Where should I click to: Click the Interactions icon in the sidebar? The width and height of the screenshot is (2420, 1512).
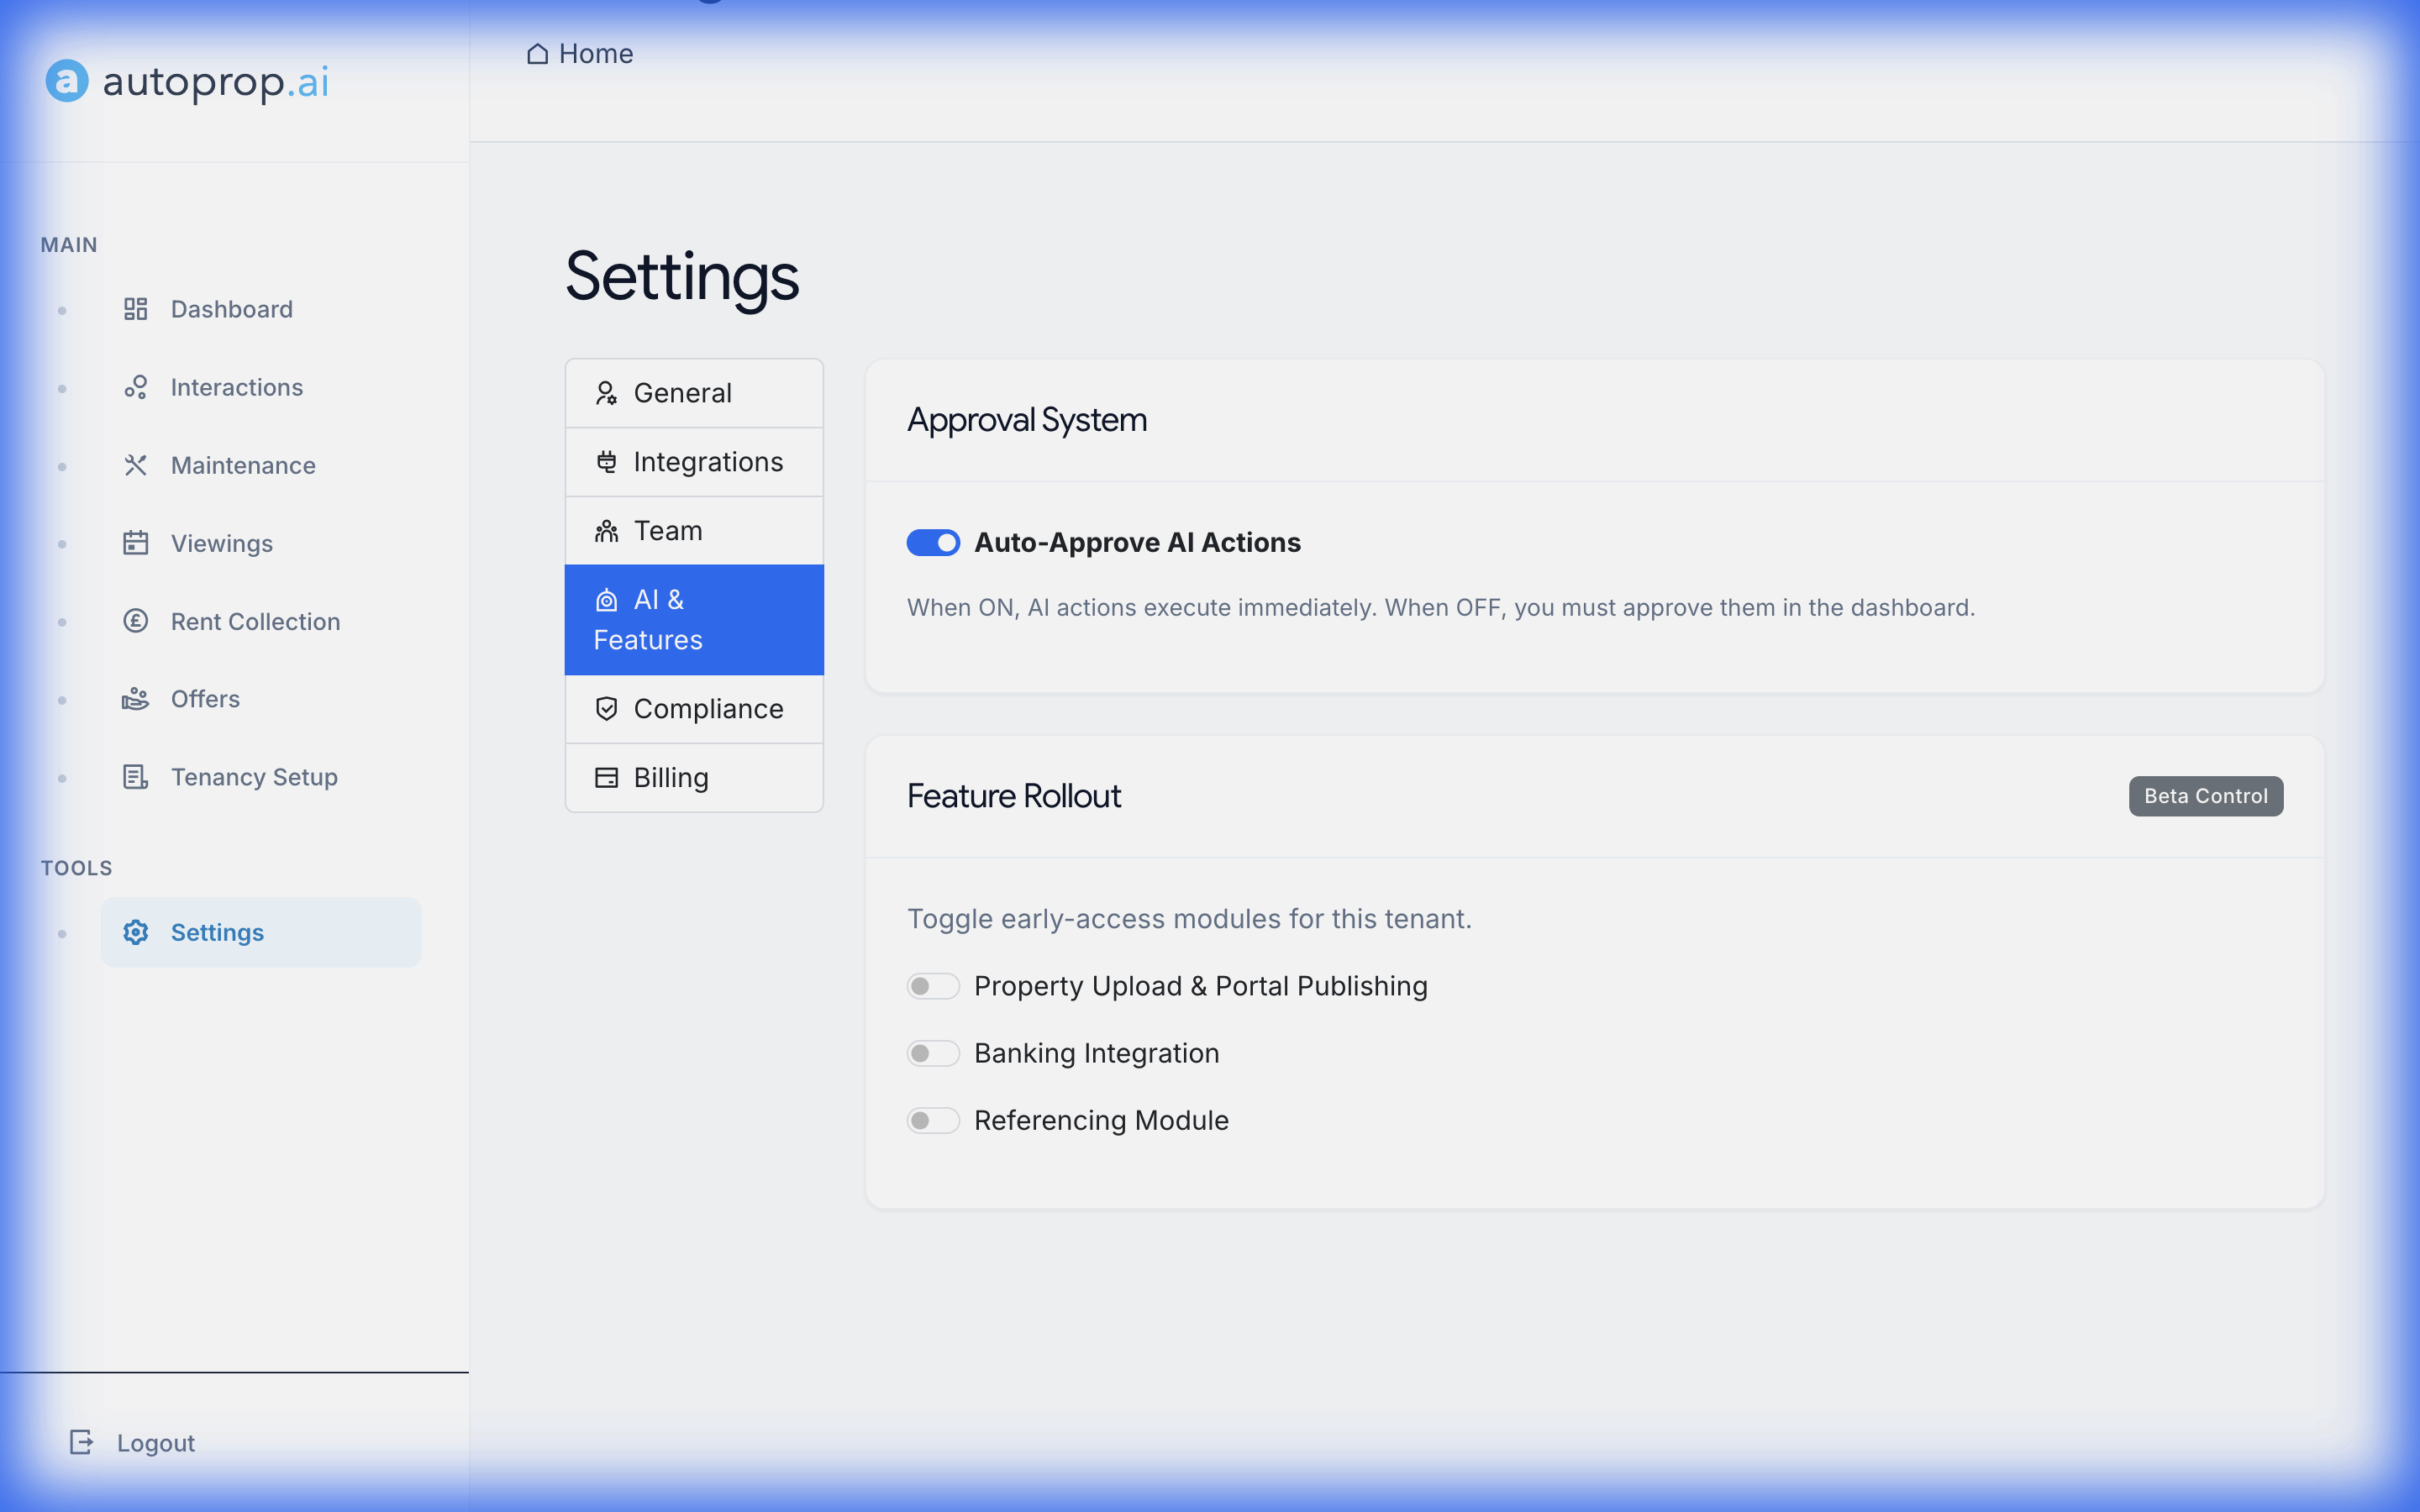(x=135, y=387)
